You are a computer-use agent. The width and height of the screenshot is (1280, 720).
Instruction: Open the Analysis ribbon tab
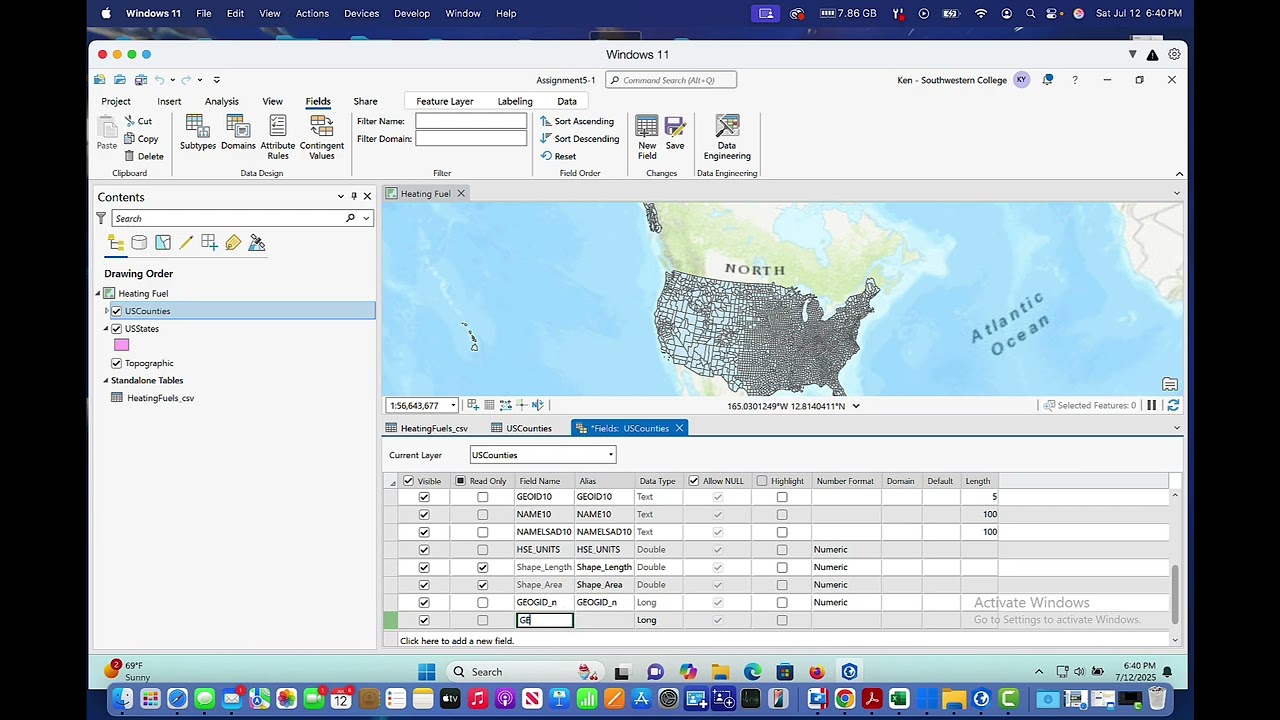(222, 101)
